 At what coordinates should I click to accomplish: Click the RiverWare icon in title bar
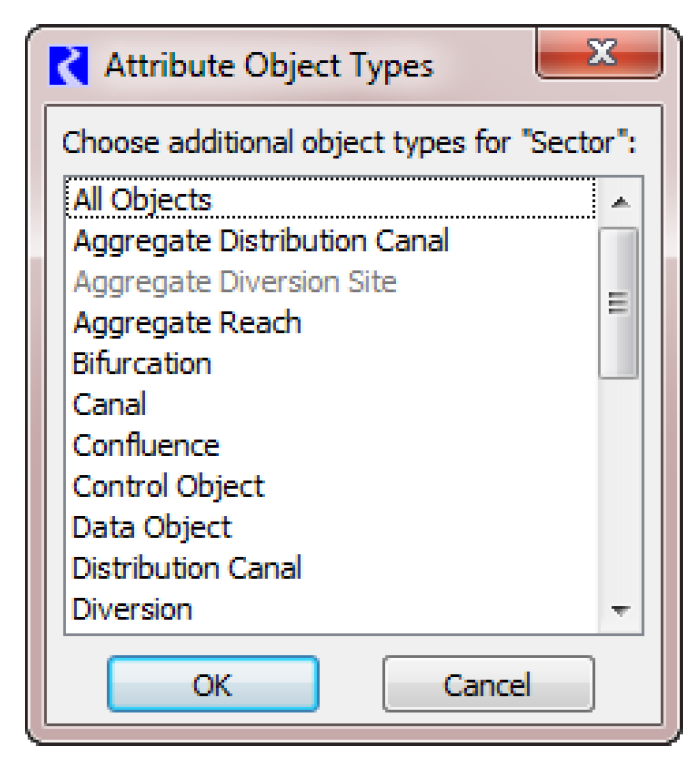69,67
